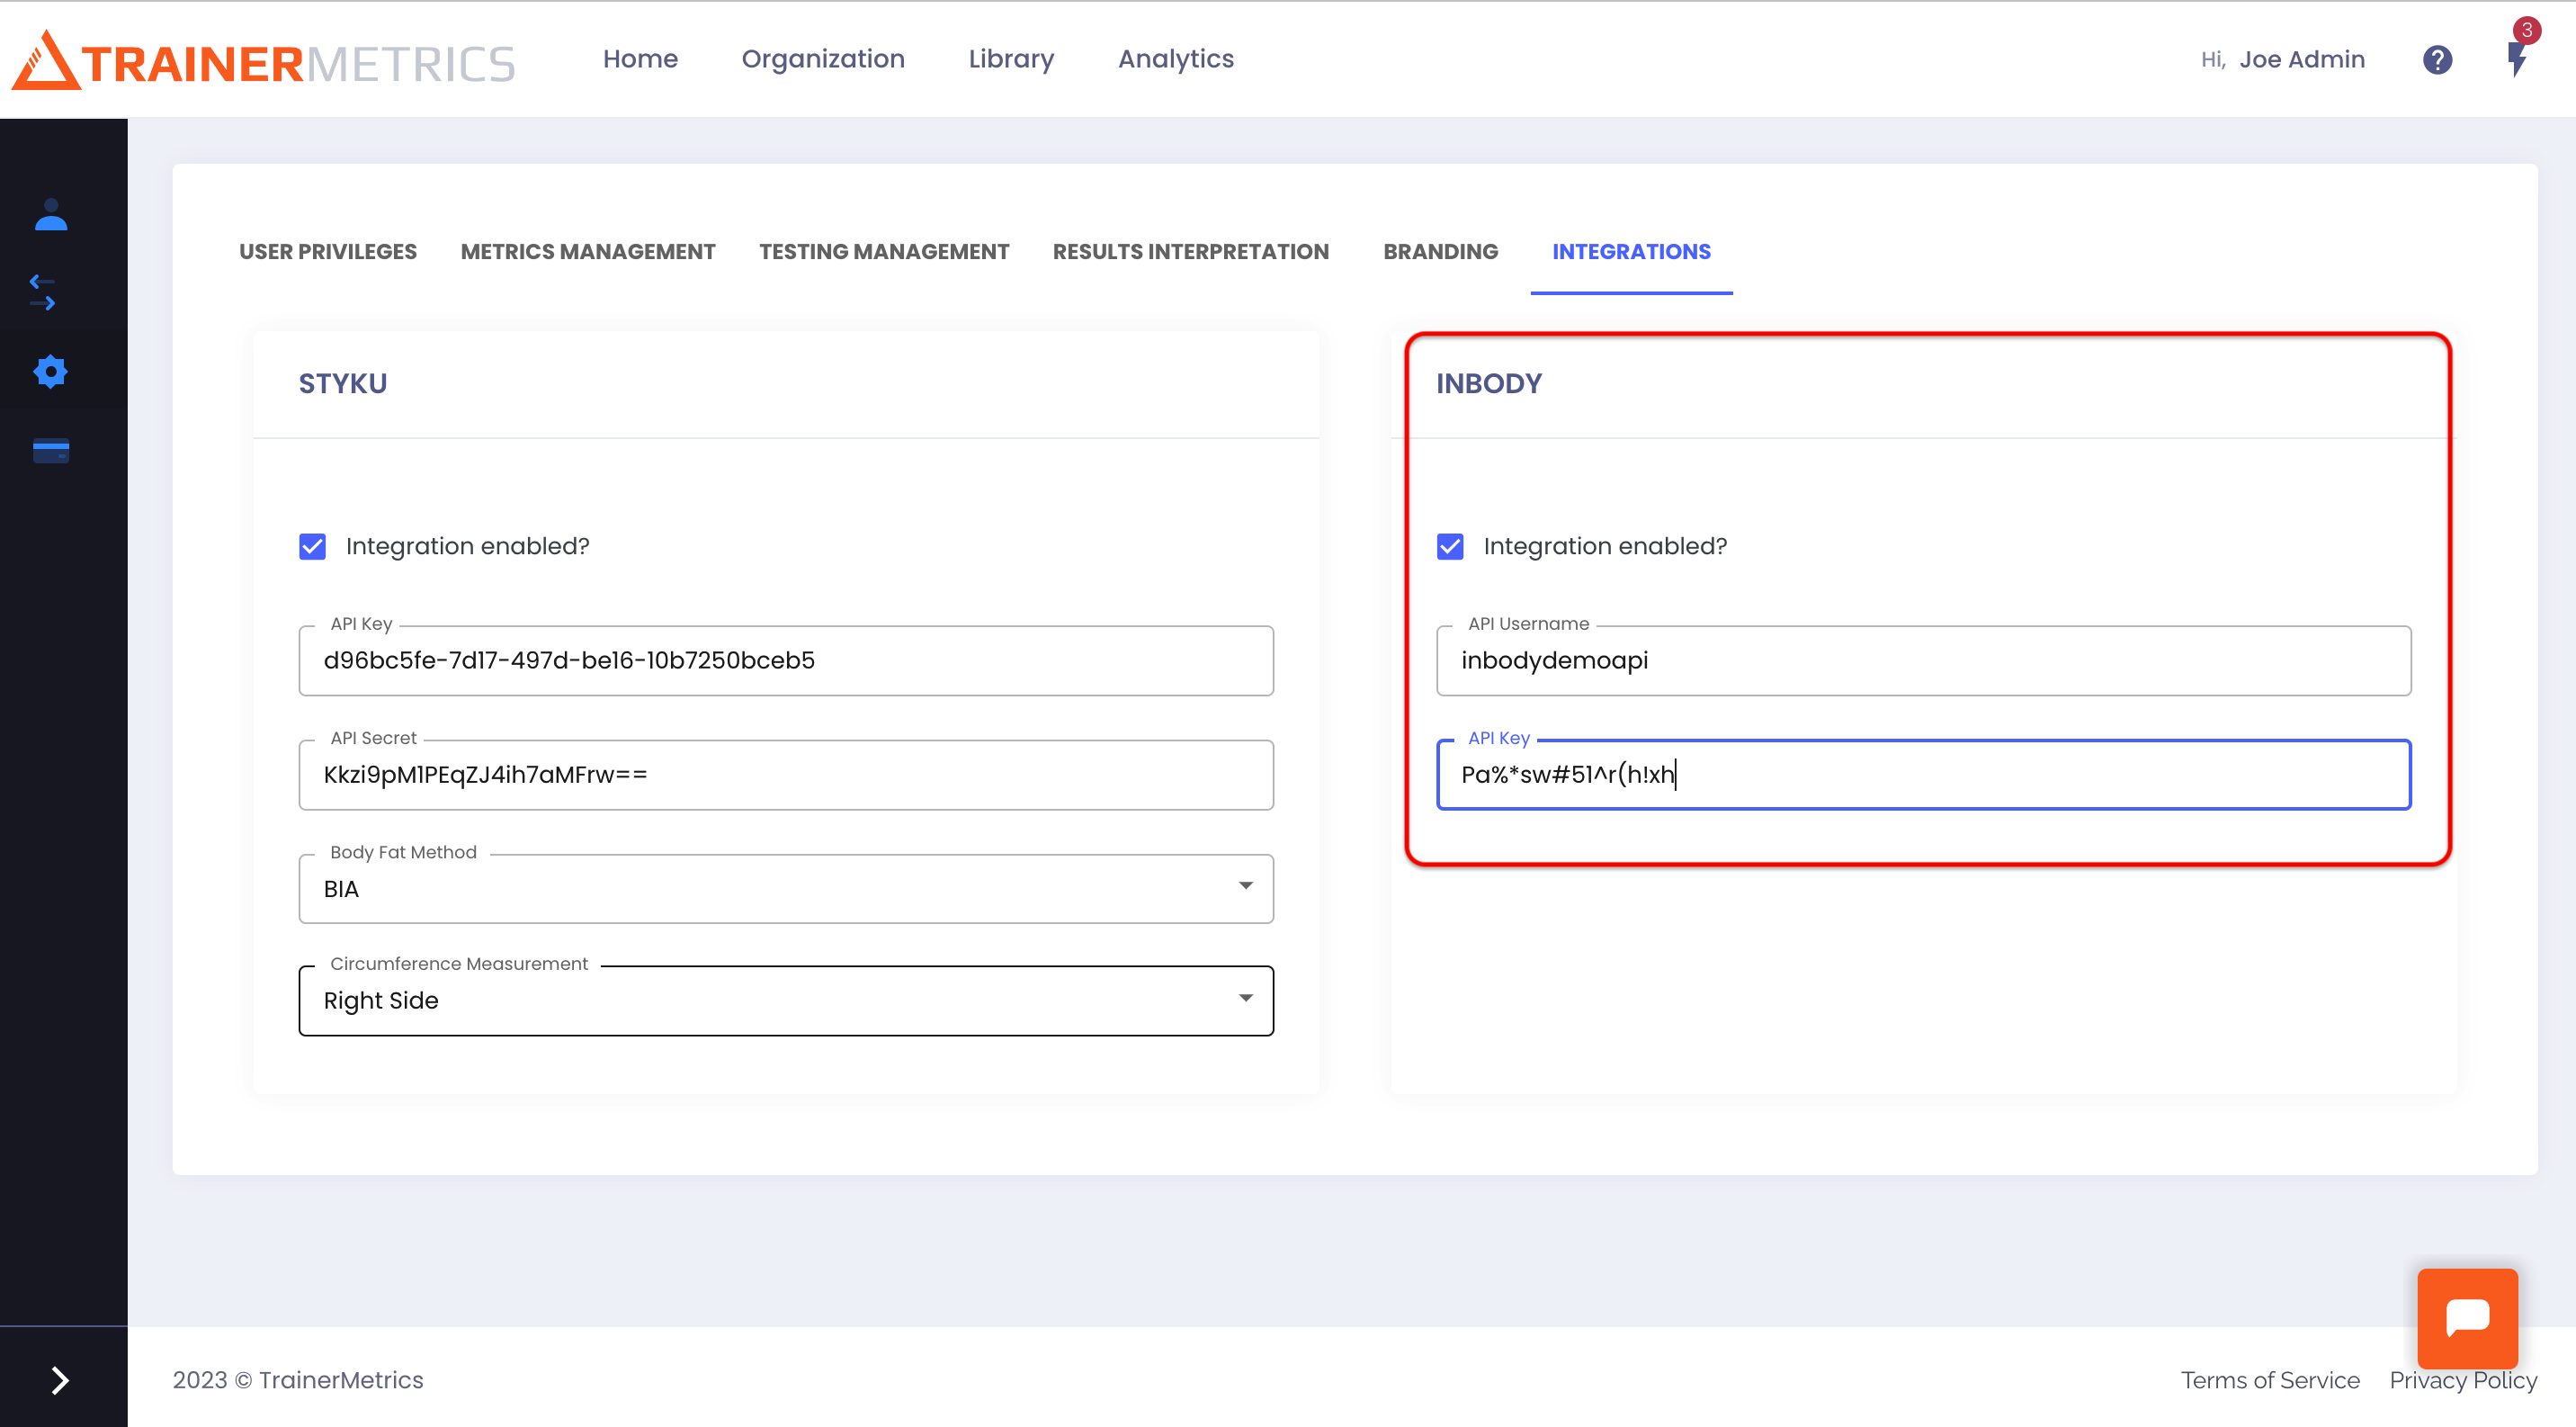The width and height of the screenshot is (2576, 1427).
Task: Click the 2023 © TrainerMetrics footer text
Action: pos(298,1380)
